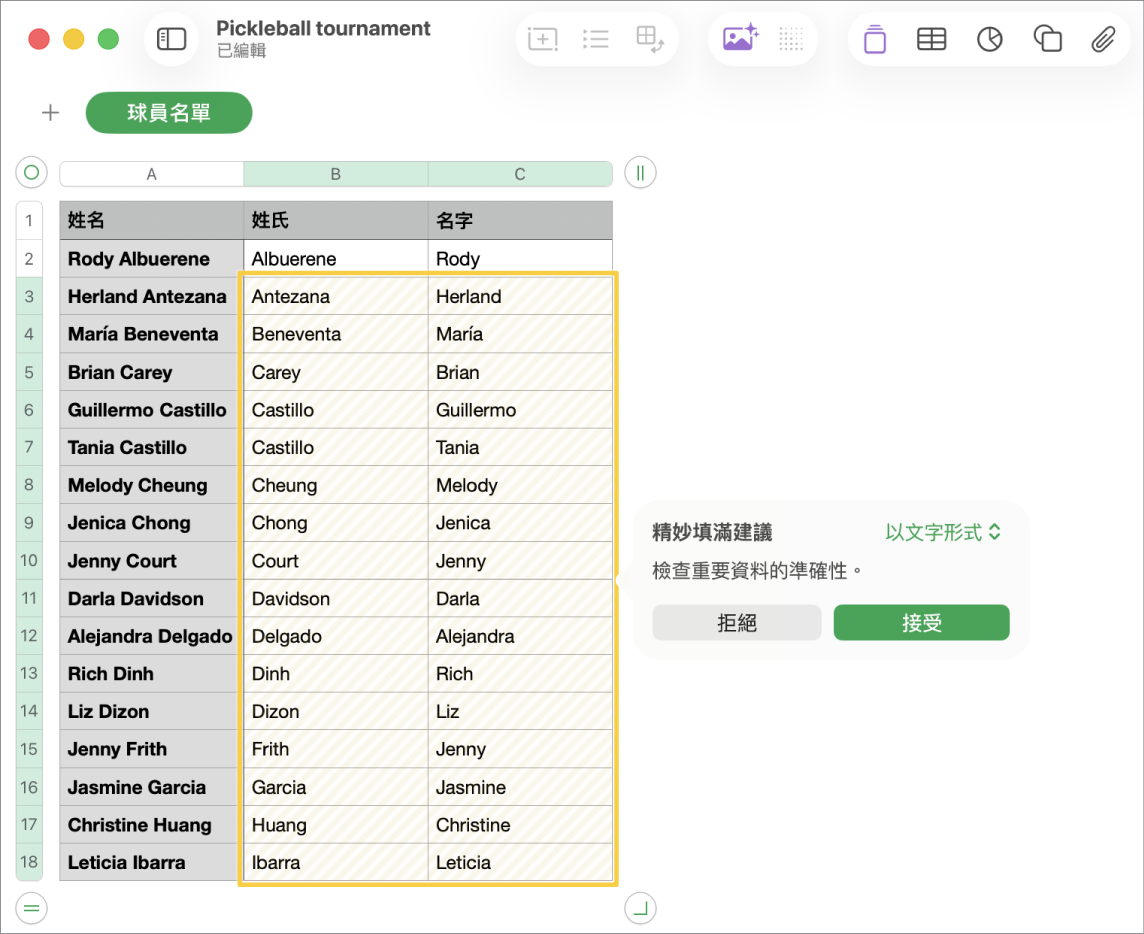Select cell Herland Antezana

click(x=151, y=296)
